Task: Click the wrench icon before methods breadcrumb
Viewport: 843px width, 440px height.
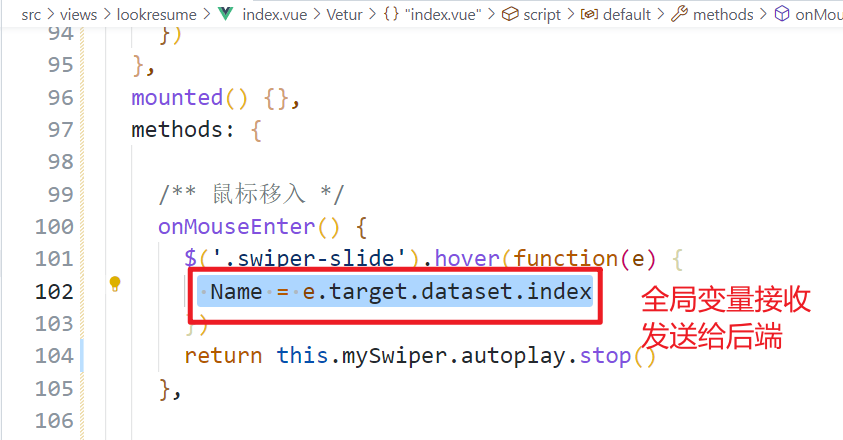Action: pyautogui.click(x=680, y=13)
